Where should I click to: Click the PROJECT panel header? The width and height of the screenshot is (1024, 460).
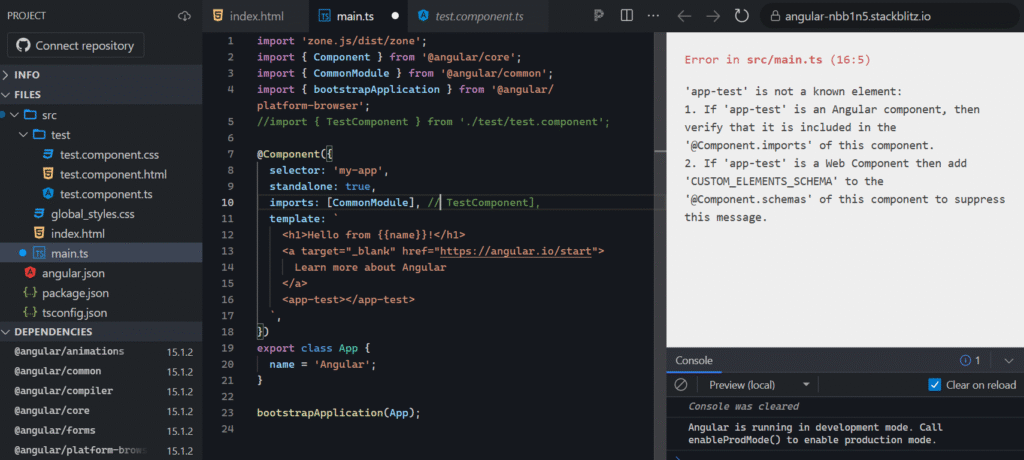pyautogui.click(x=26, y=16)
